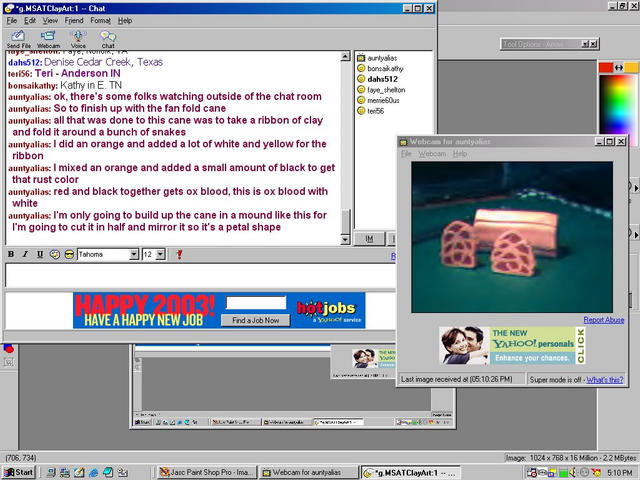Open the View menu in chat window

(x=50, y=20)
